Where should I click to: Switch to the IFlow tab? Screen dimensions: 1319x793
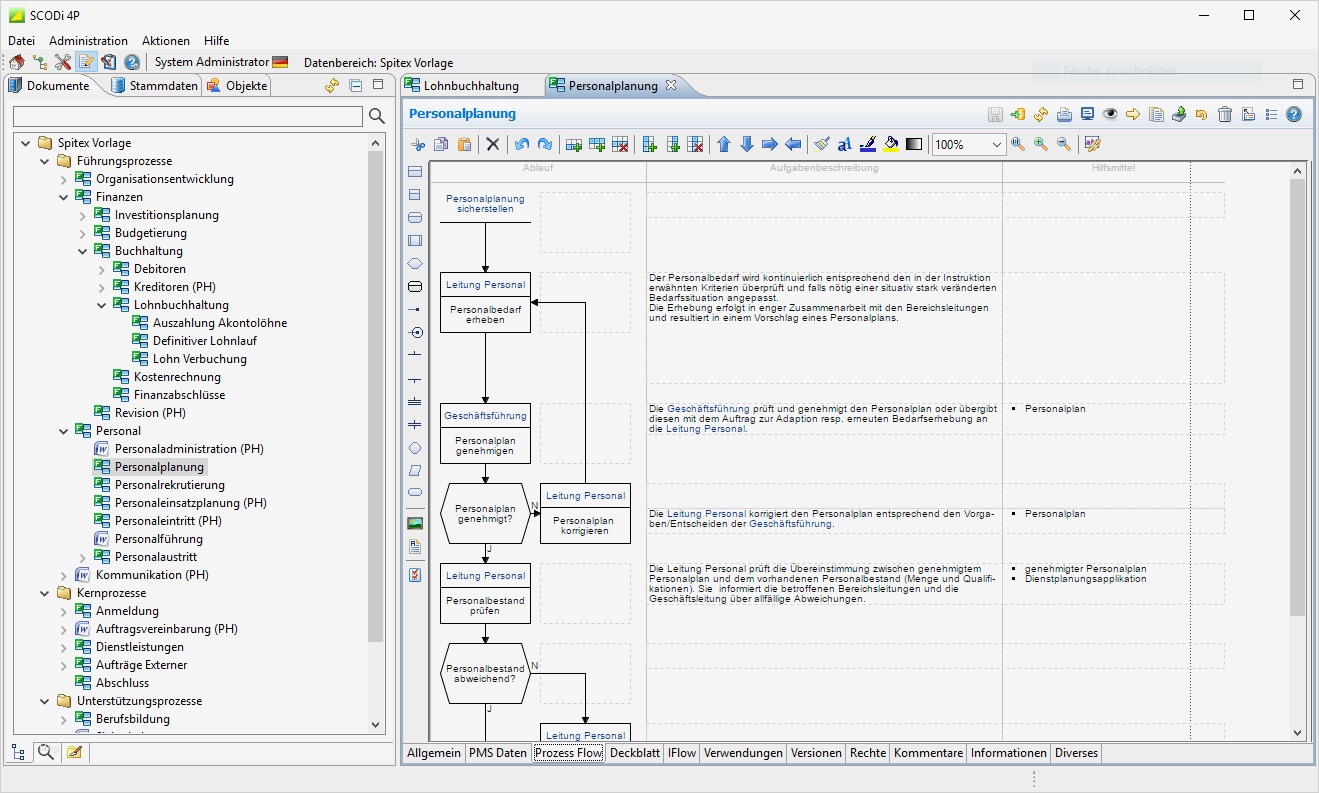click(x=682, y=753)
